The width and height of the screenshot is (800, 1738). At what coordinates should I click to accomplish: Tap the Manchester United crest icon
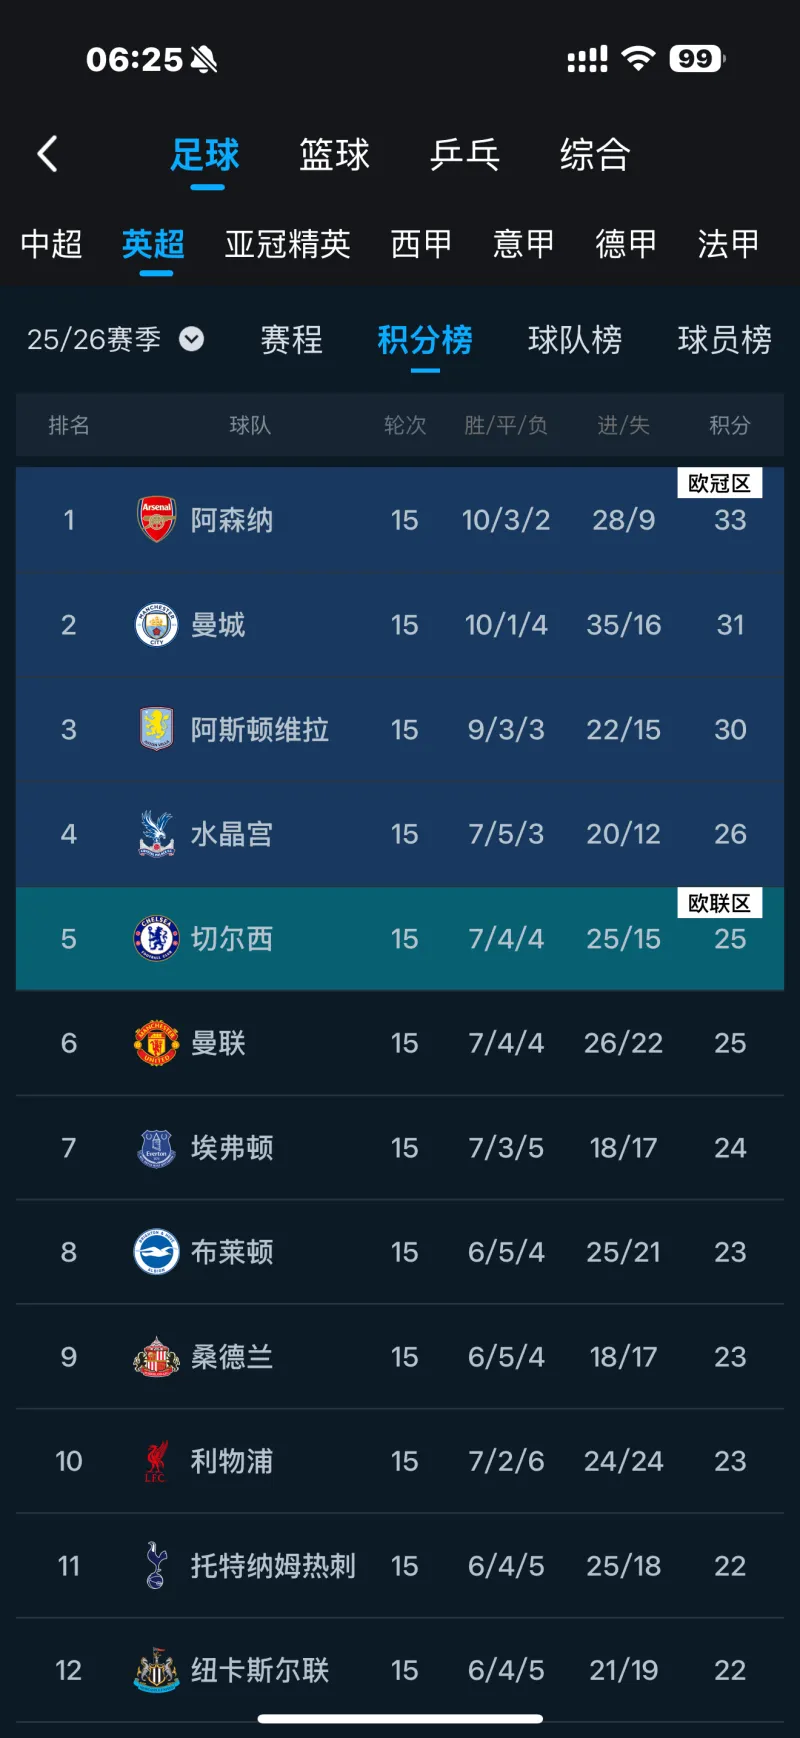pyautogui.click(x=156, y=1043)
